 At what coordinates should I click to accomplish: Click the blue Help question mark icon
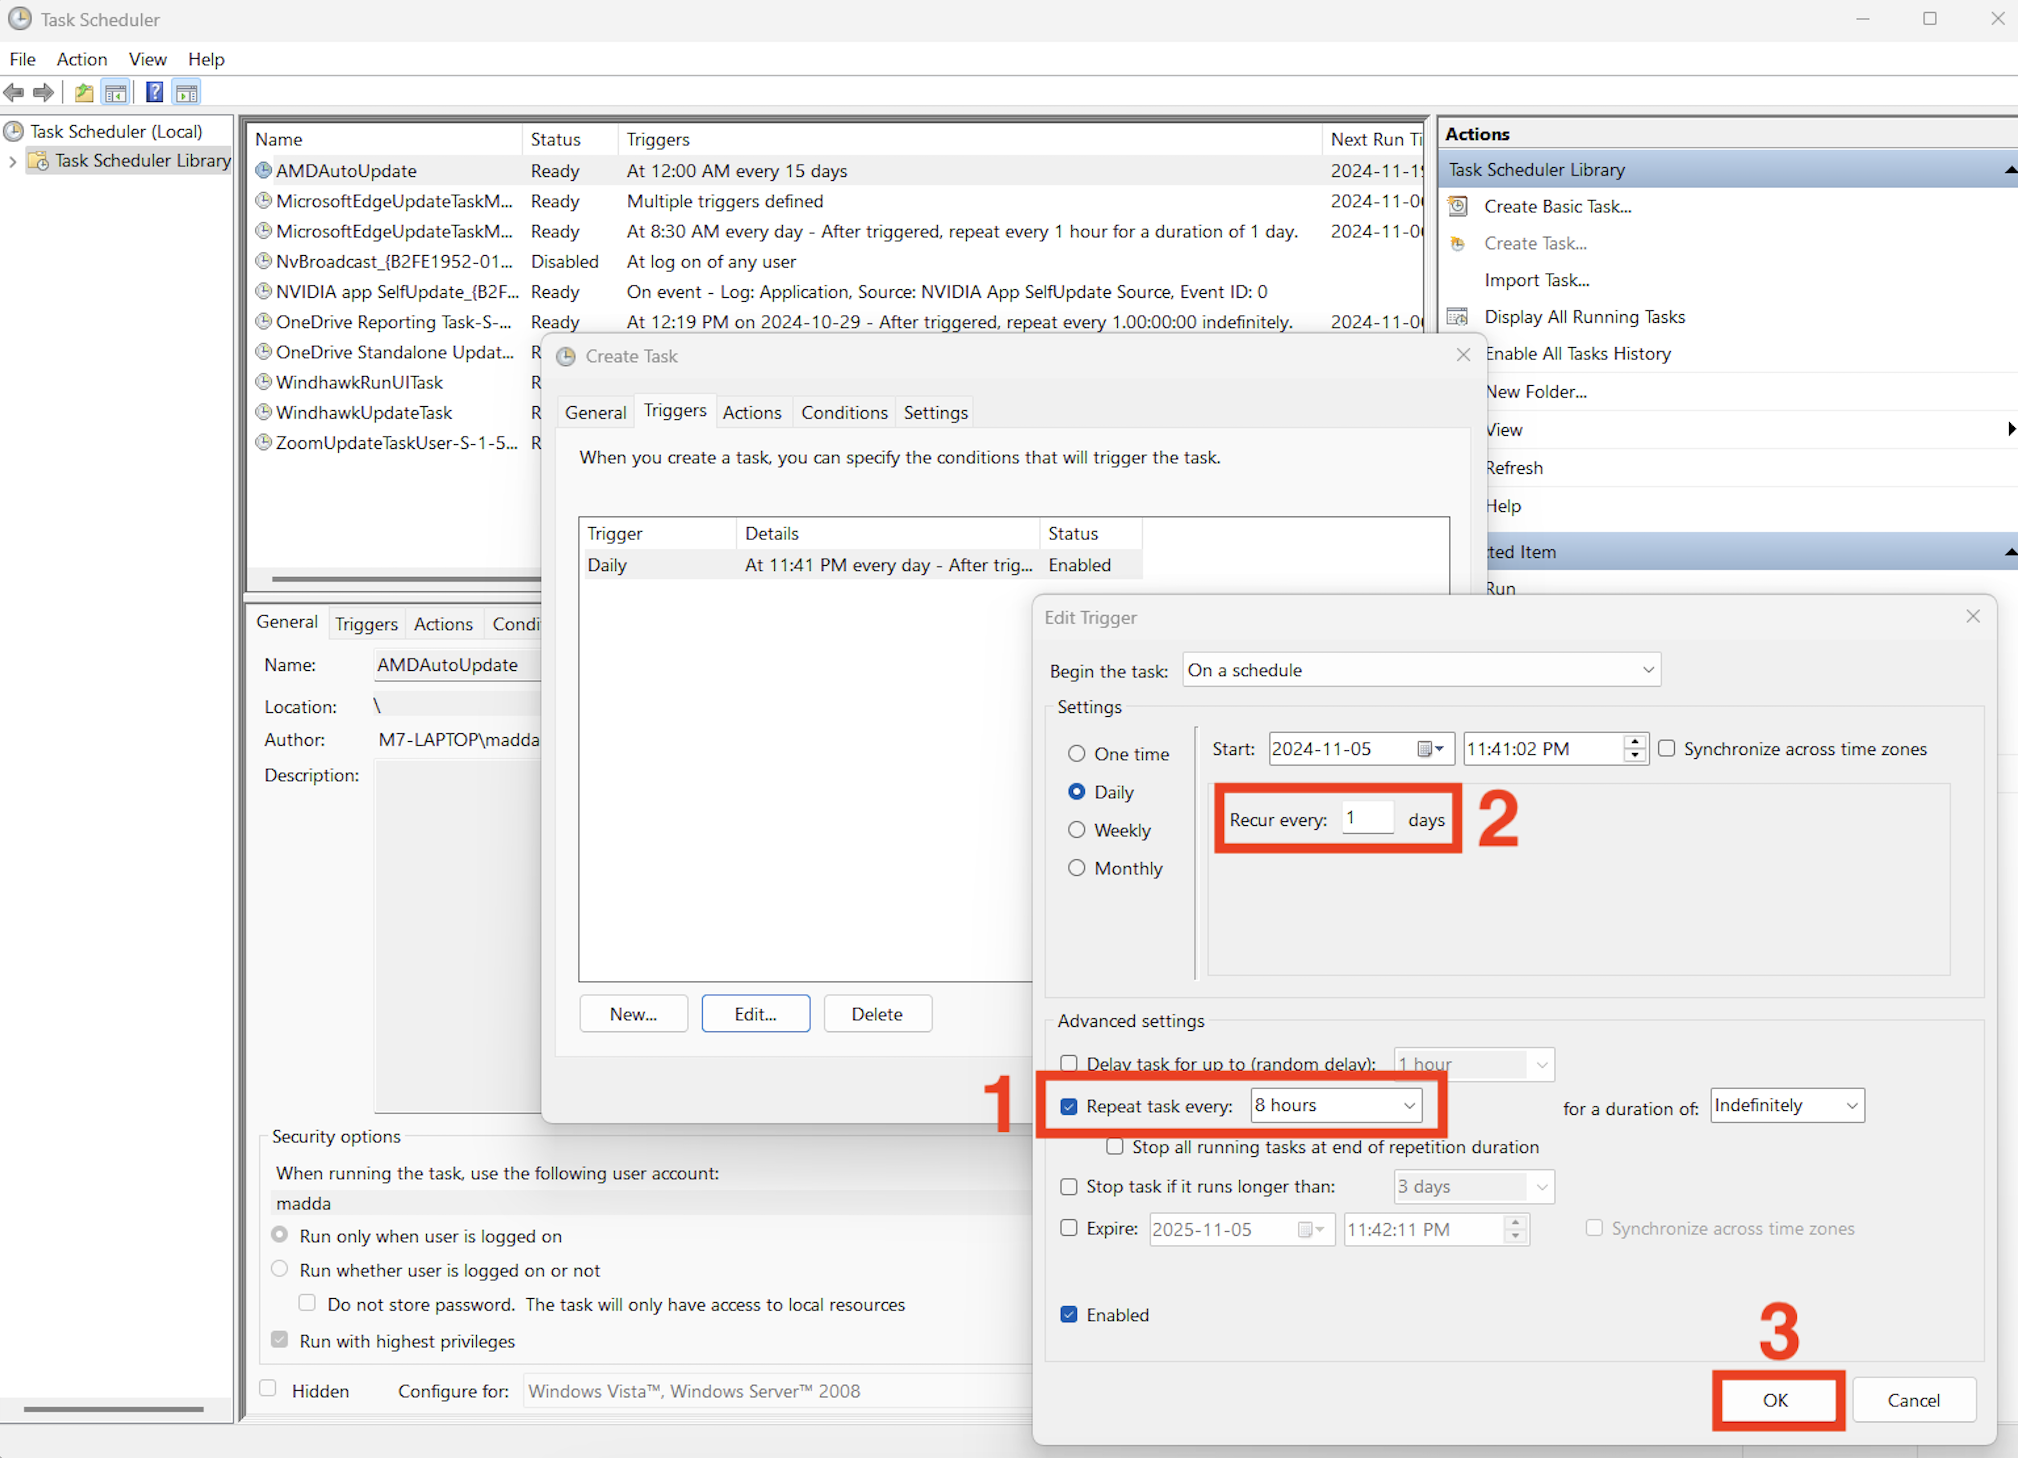(x=154, y=93)
